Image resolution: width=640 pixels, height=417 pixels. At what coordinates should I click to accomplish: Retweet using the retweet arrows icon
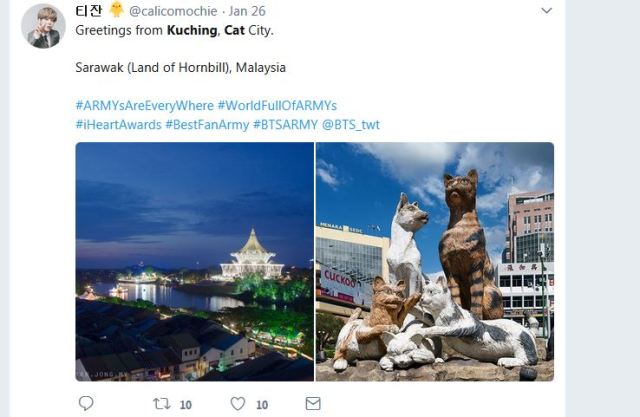click(x=162, y=404)
